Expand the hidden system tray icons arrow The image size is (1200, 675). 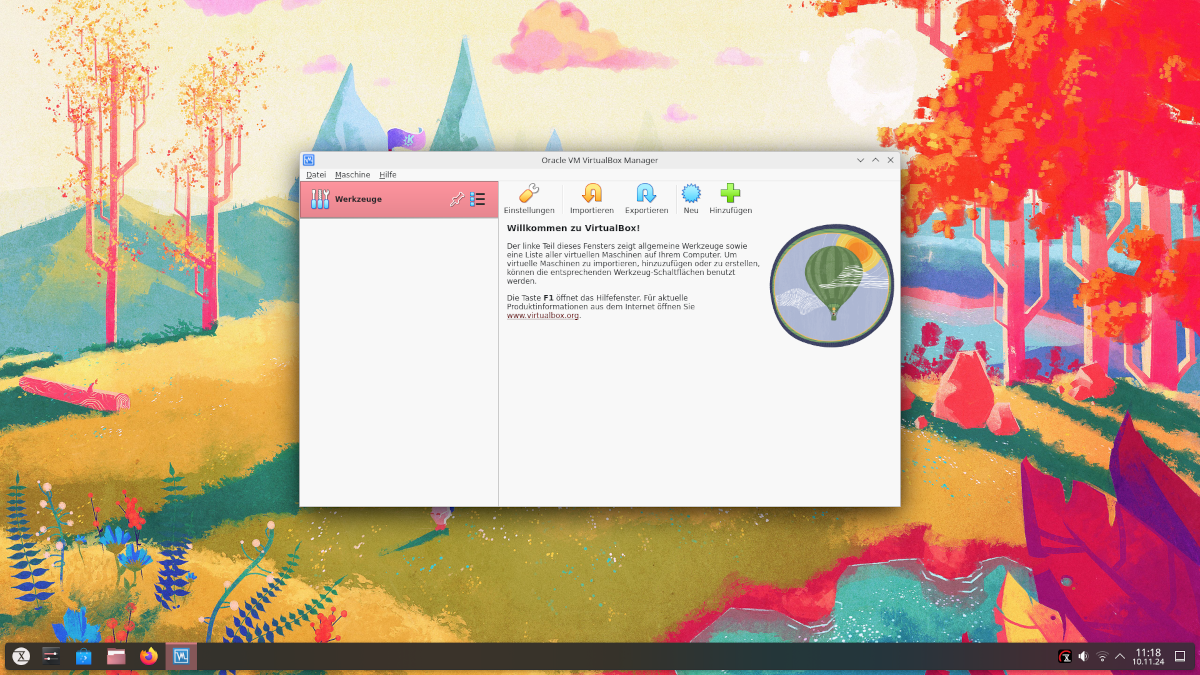pos(1120,657)
